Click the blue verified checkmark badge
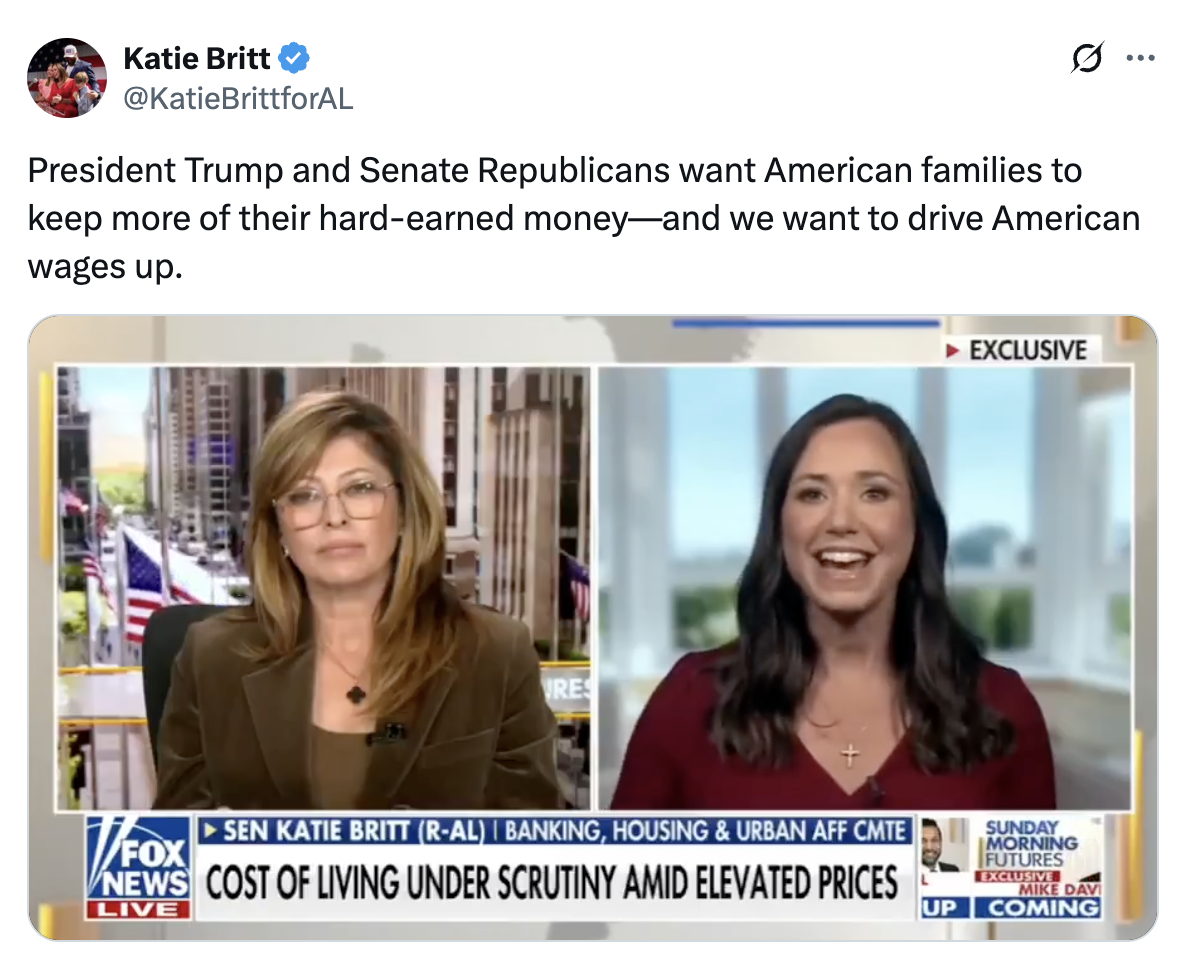The width and height of the screenshot is (1188, 970). 294,58
